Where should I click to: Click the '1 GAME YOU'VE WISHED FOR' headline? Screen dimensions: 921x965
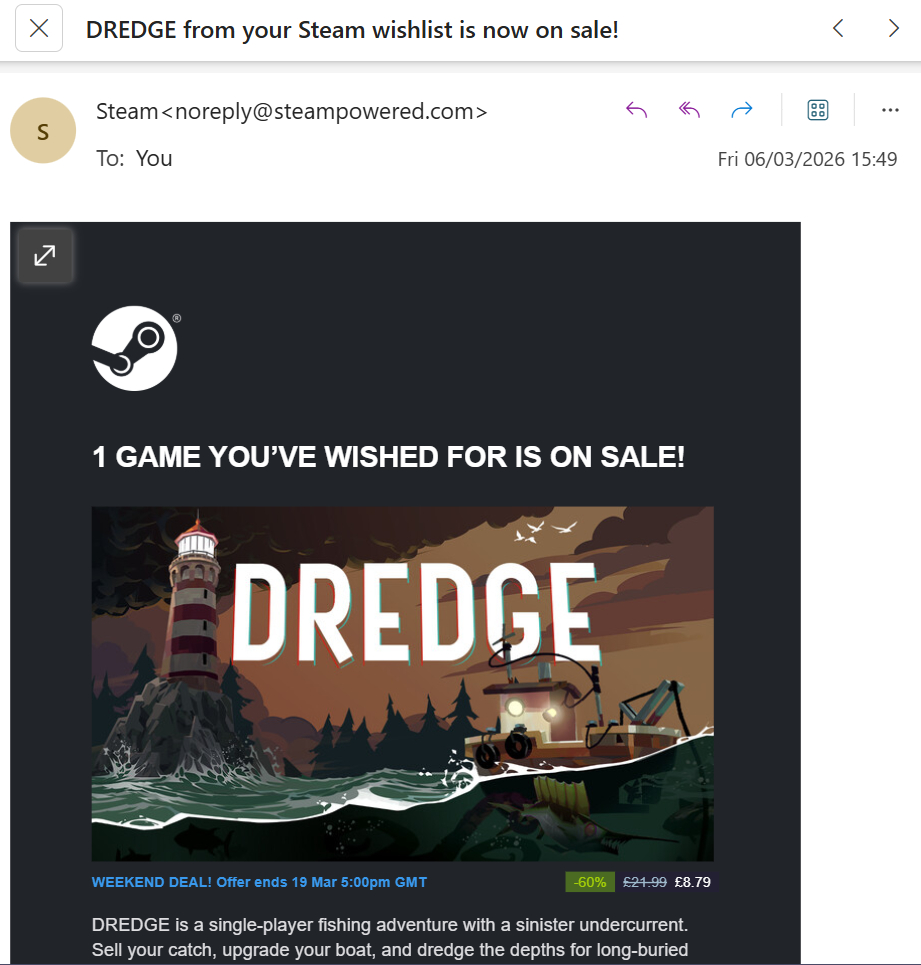click(x=388, y=457)
